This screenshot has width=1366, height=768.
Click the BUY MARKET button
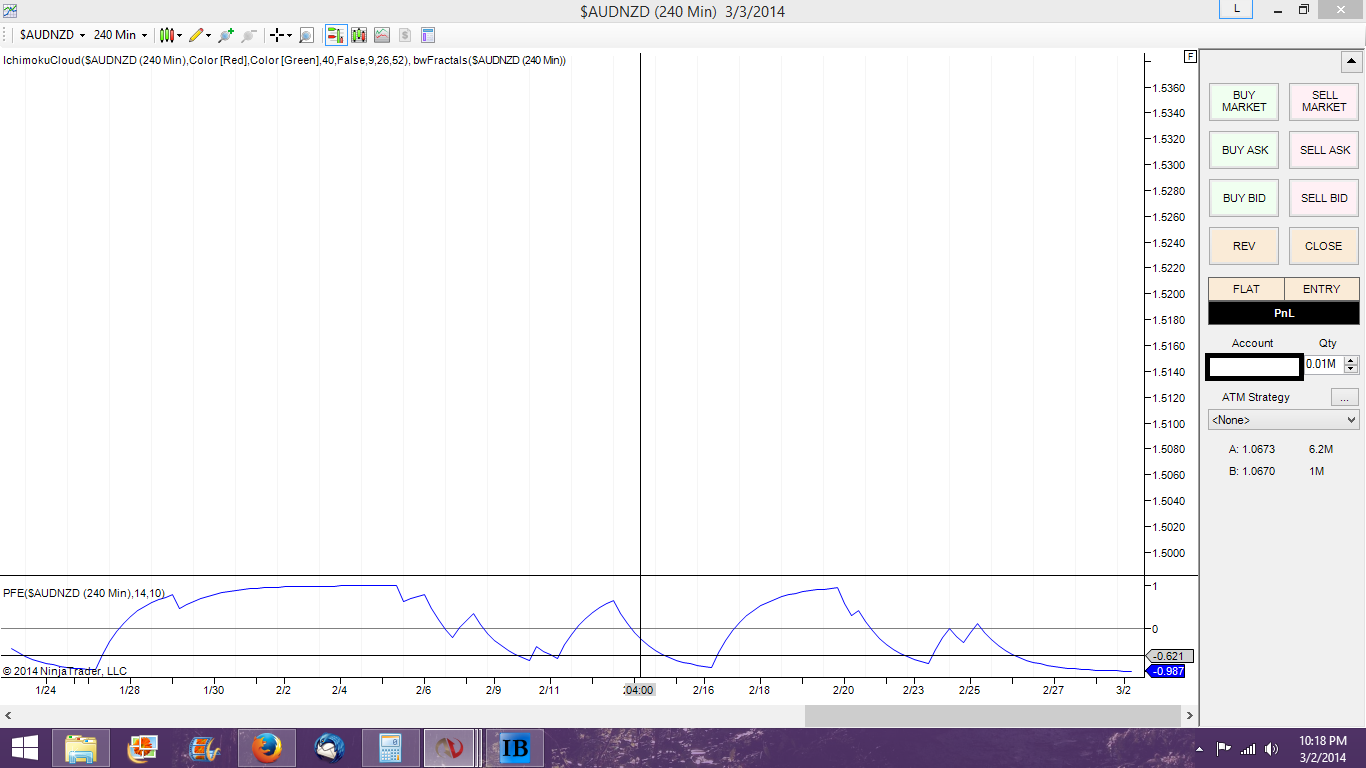click(x=1244, y=101)
